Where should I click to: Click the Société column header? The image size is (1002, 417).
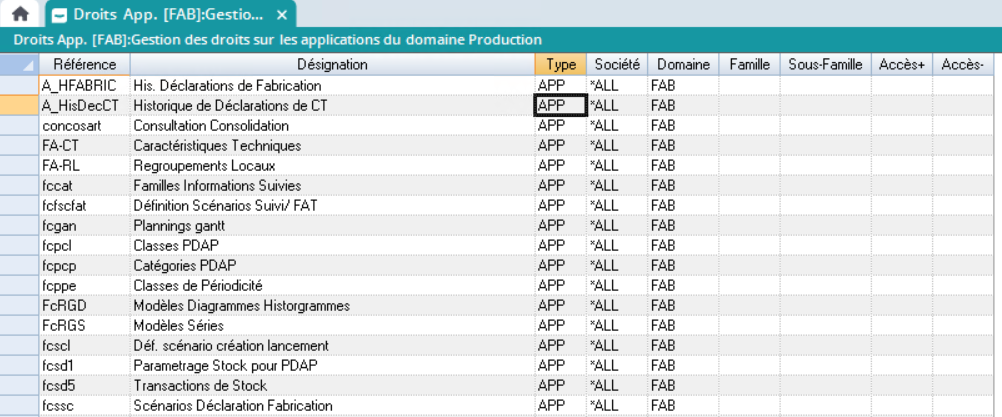(616, 65)
